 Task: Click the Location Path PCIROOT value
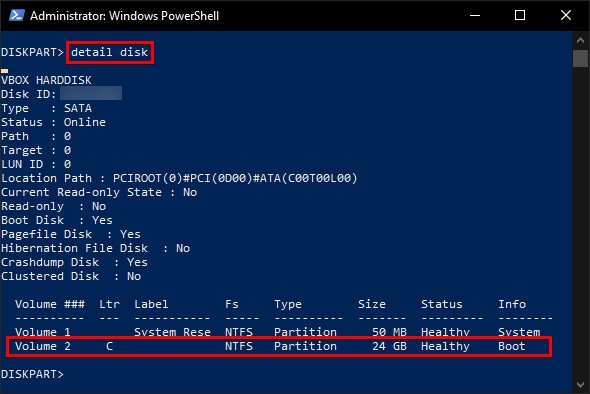(x=235, y=178)
